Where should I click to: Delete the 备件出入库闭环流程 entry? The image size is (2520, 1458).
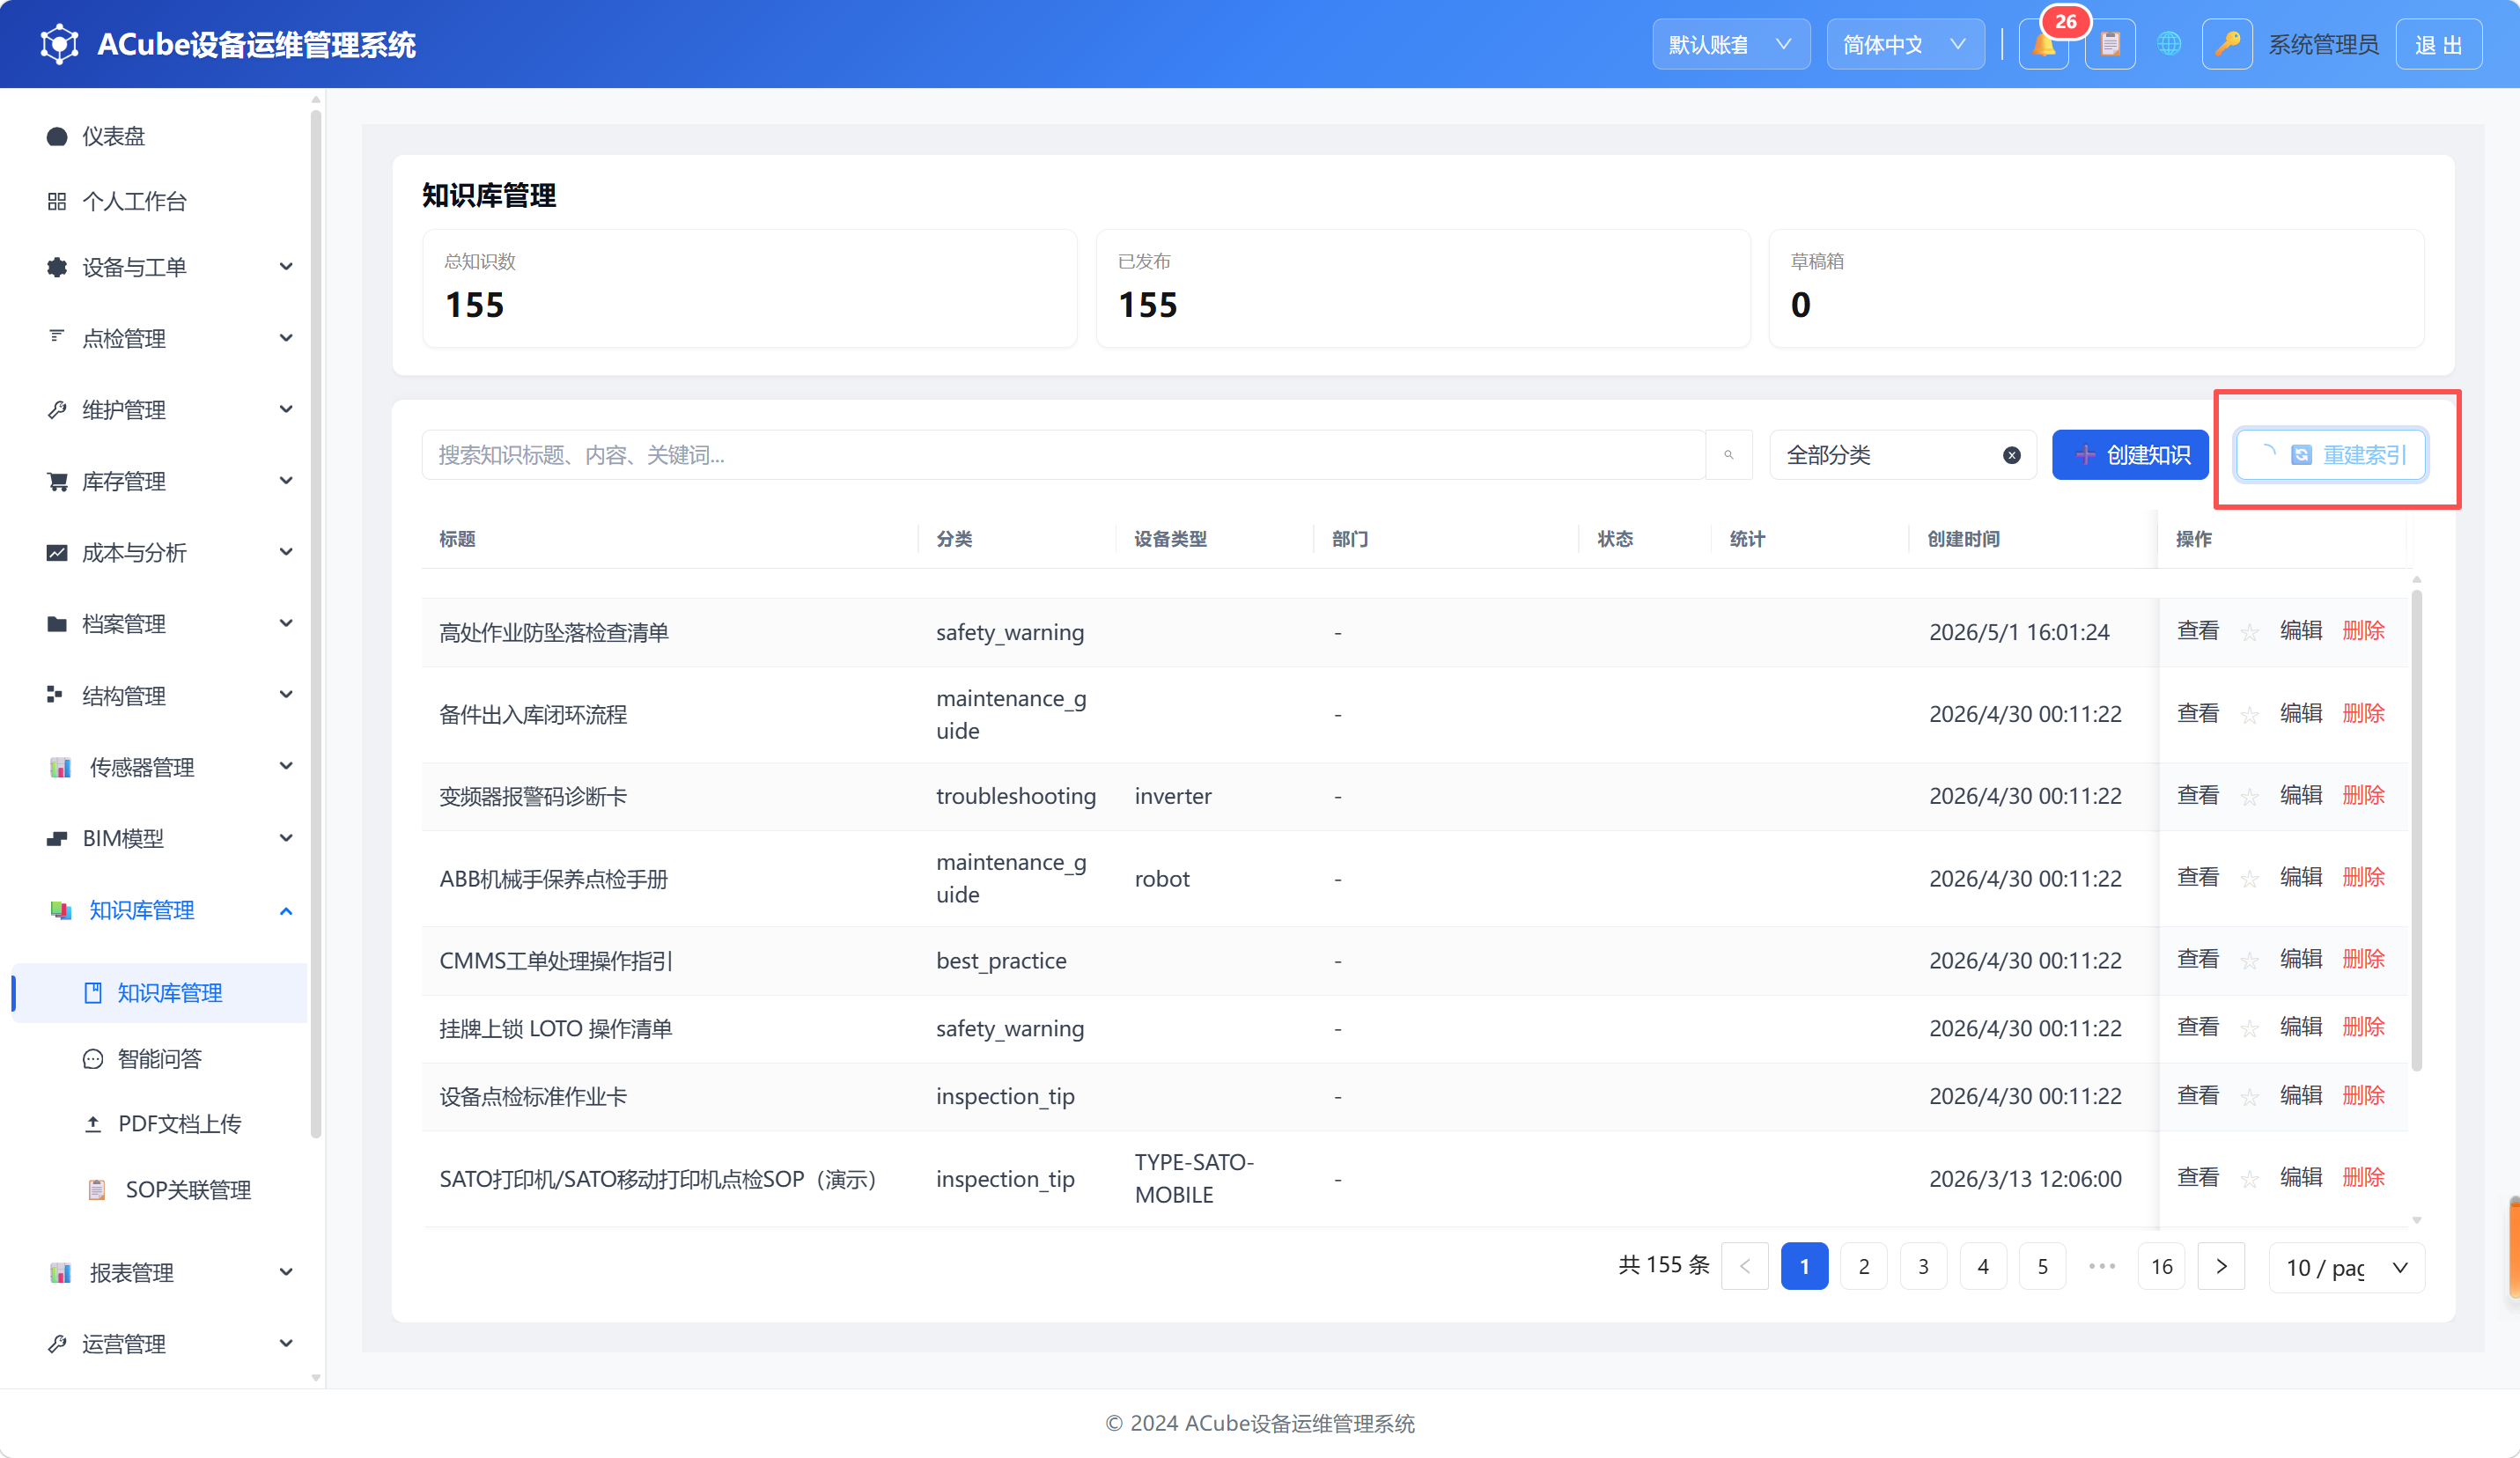(2364, 713)
